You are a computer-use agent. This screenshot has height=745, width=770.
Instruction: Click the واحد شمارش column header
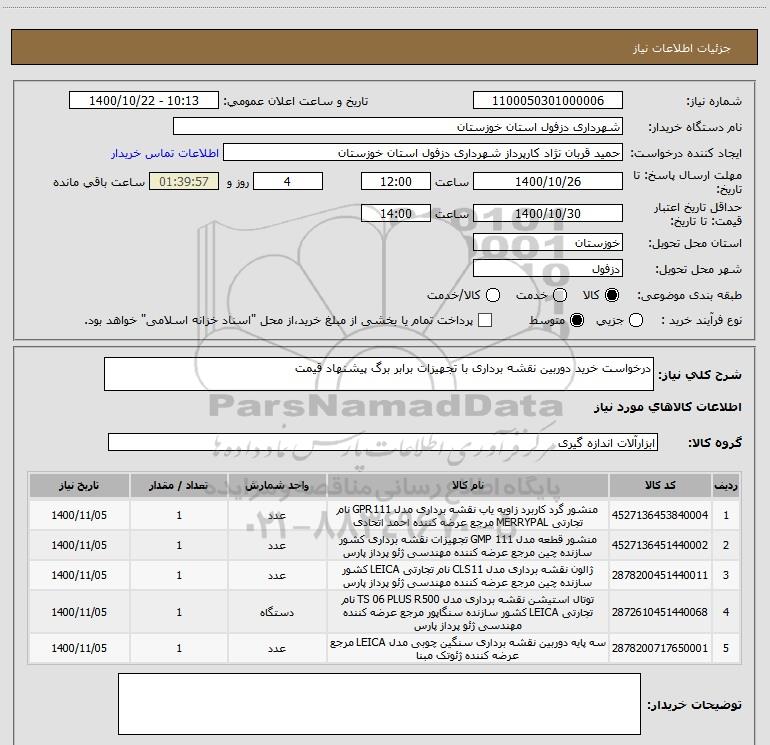pos(277,486)
